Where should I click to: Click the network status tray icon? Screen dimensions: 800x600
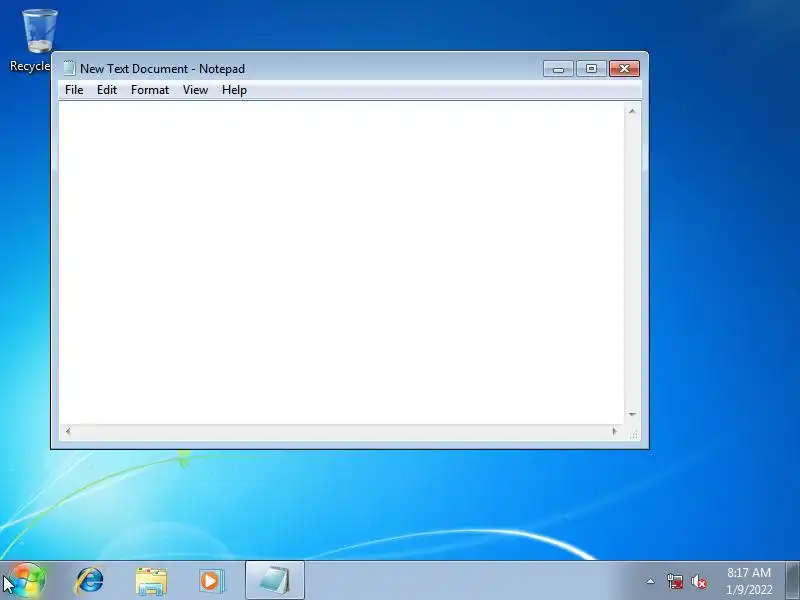click(x=674, y=581)
